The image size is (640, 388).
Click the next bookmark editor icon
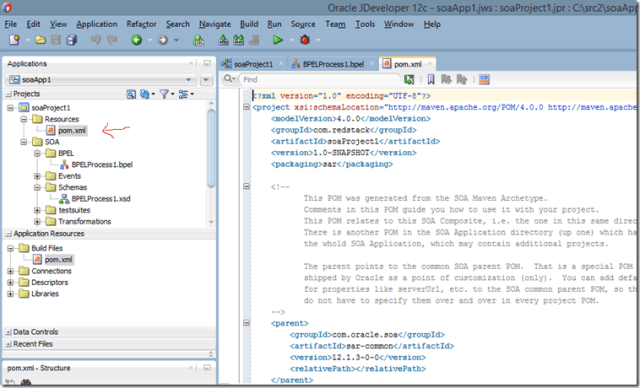[x=446, y=79]
